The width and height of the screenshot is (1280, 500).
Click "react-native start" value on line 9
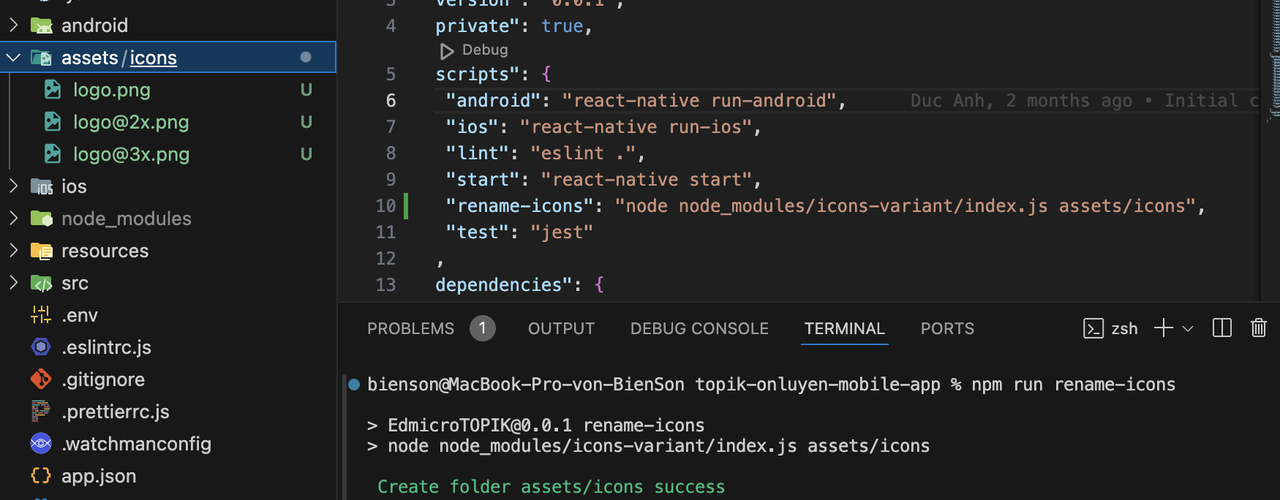646,180
